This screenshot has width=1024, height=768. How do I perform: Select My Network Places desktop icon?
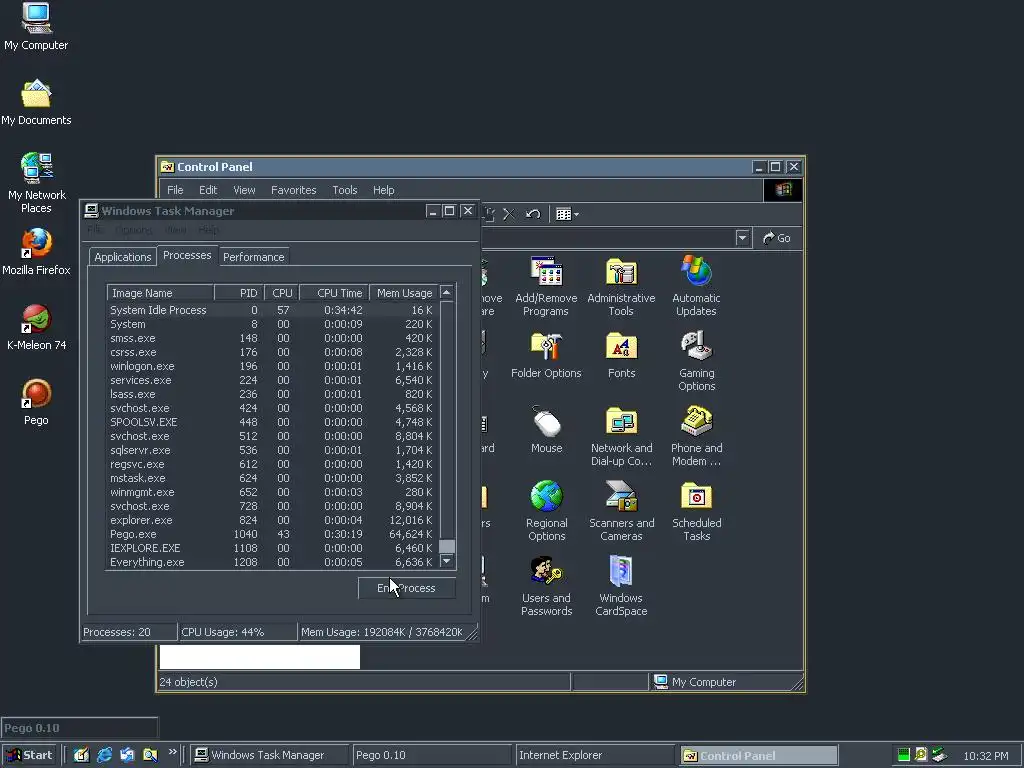37,184
